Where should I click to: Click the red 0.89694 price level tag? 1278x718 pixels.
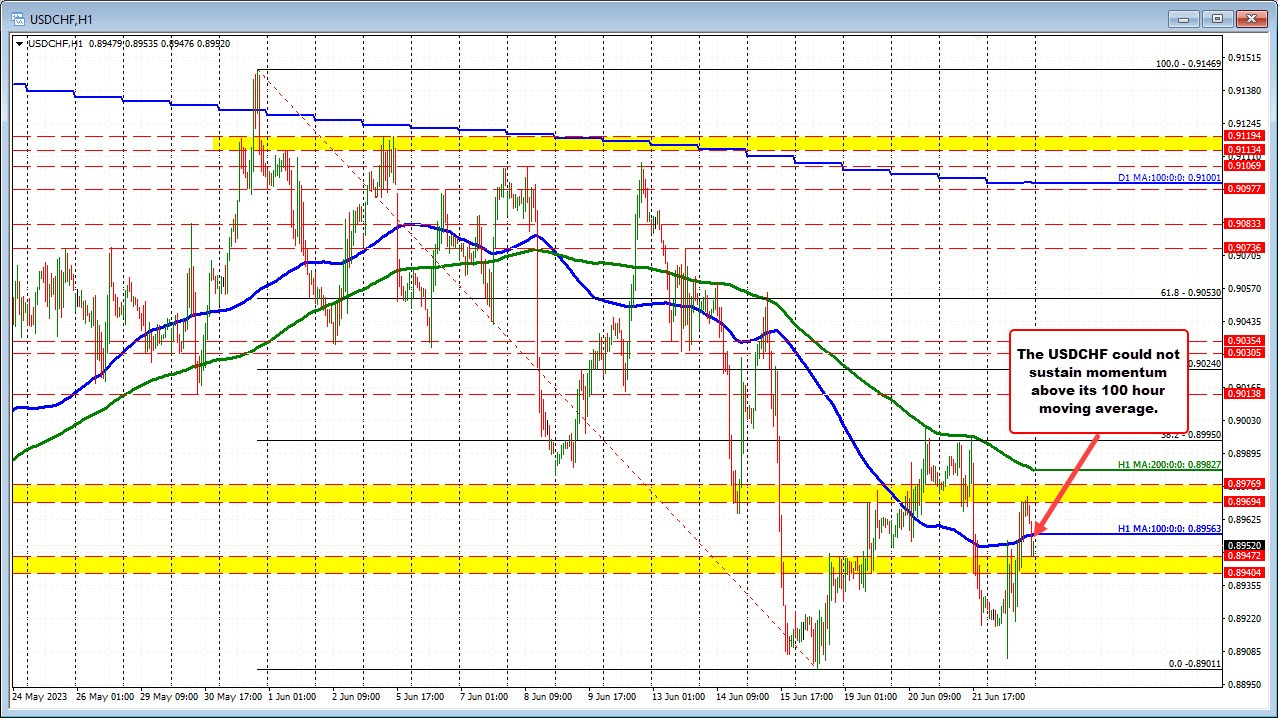1244,502
